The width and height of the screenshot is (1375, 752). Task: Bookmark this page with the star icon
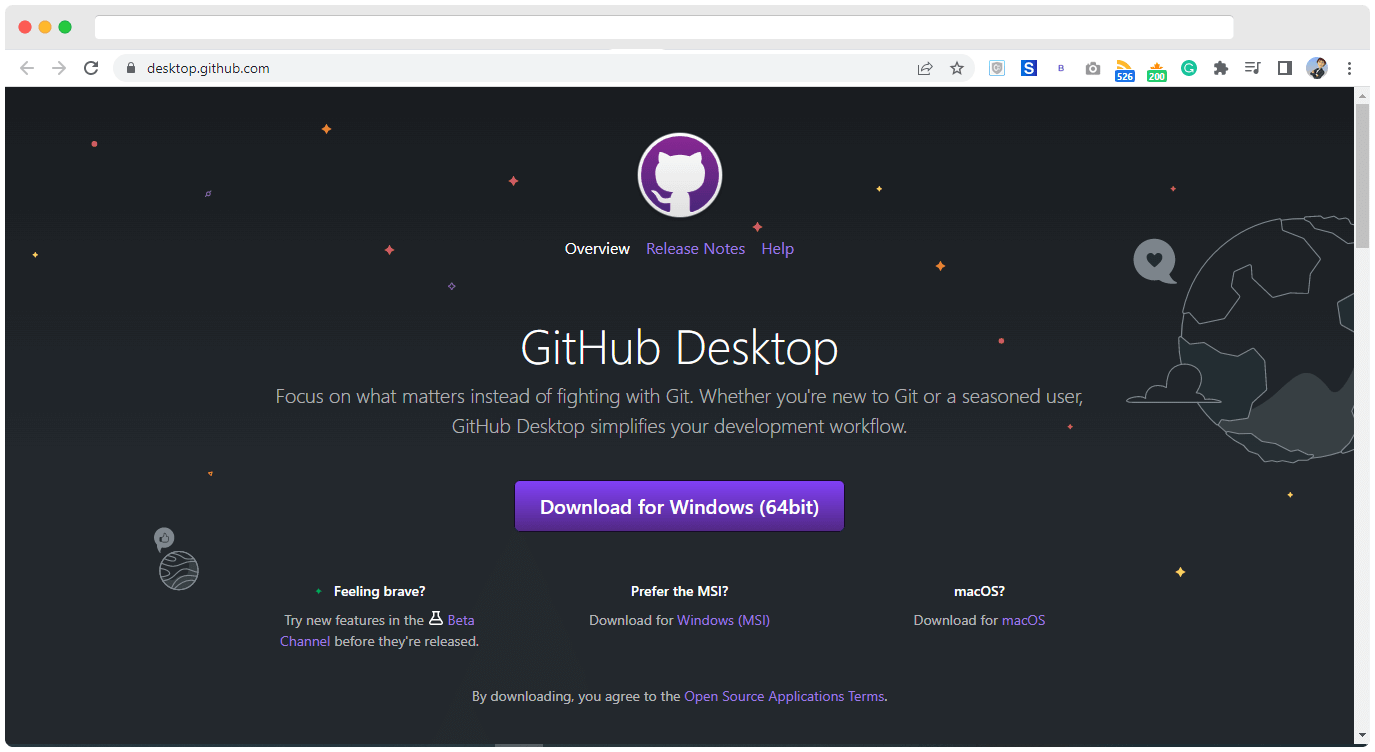(x=957, y=68)
